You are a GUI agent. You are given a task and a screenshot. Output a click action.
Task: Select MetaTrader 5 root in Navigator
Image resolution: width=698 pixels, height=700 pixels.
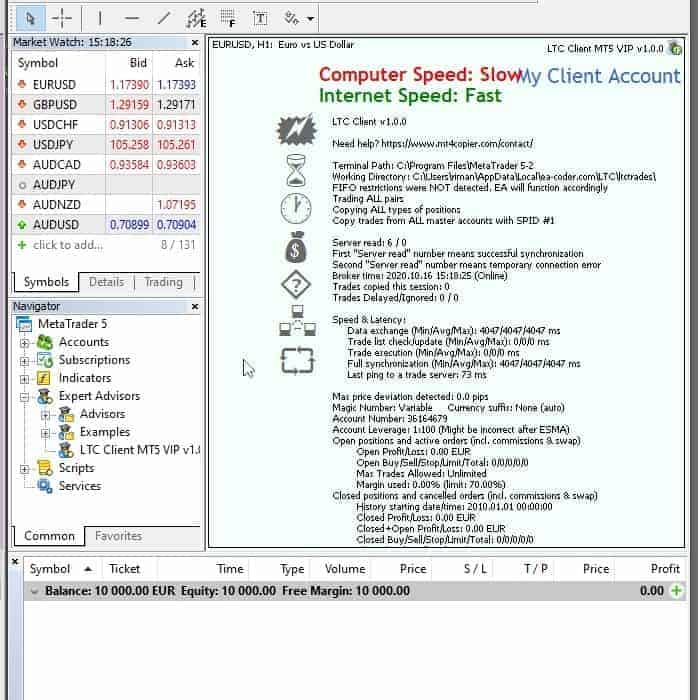[72, 324]
